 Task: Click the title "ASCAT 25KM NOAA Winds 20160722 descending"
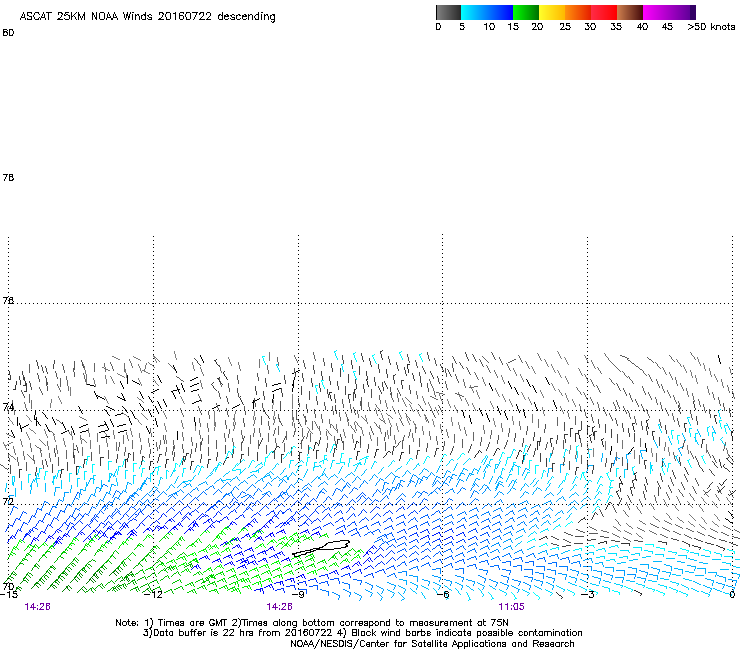point(148,17)
